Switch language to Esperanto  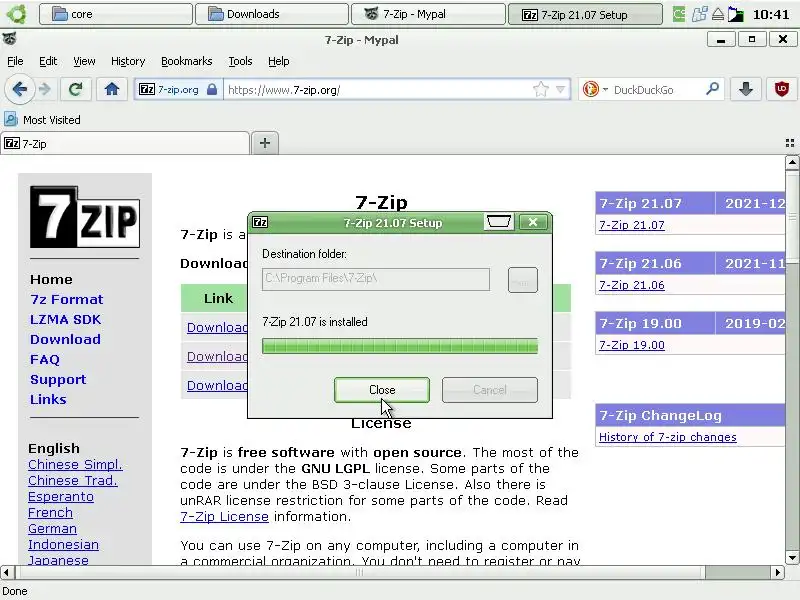coord(61,497)
